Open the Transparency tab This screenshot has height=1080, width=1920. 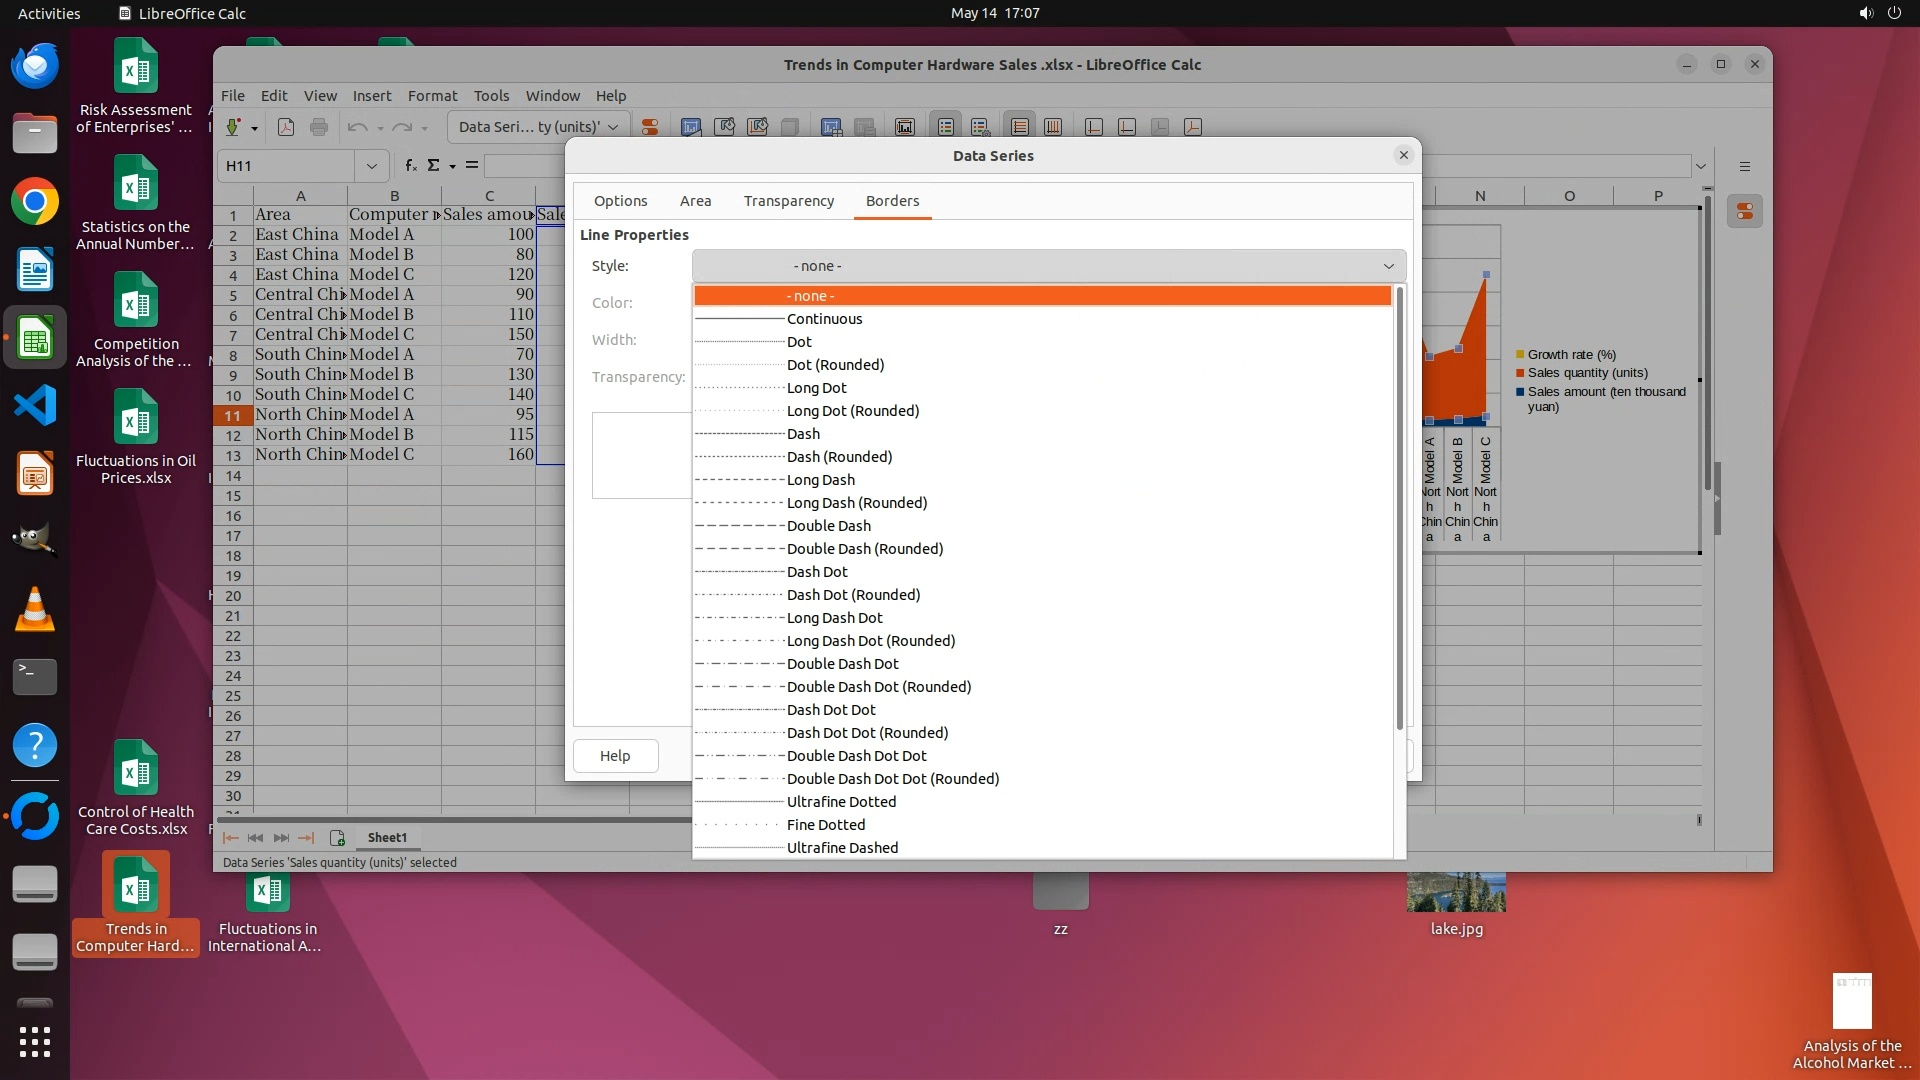click(x=788, y=201)
